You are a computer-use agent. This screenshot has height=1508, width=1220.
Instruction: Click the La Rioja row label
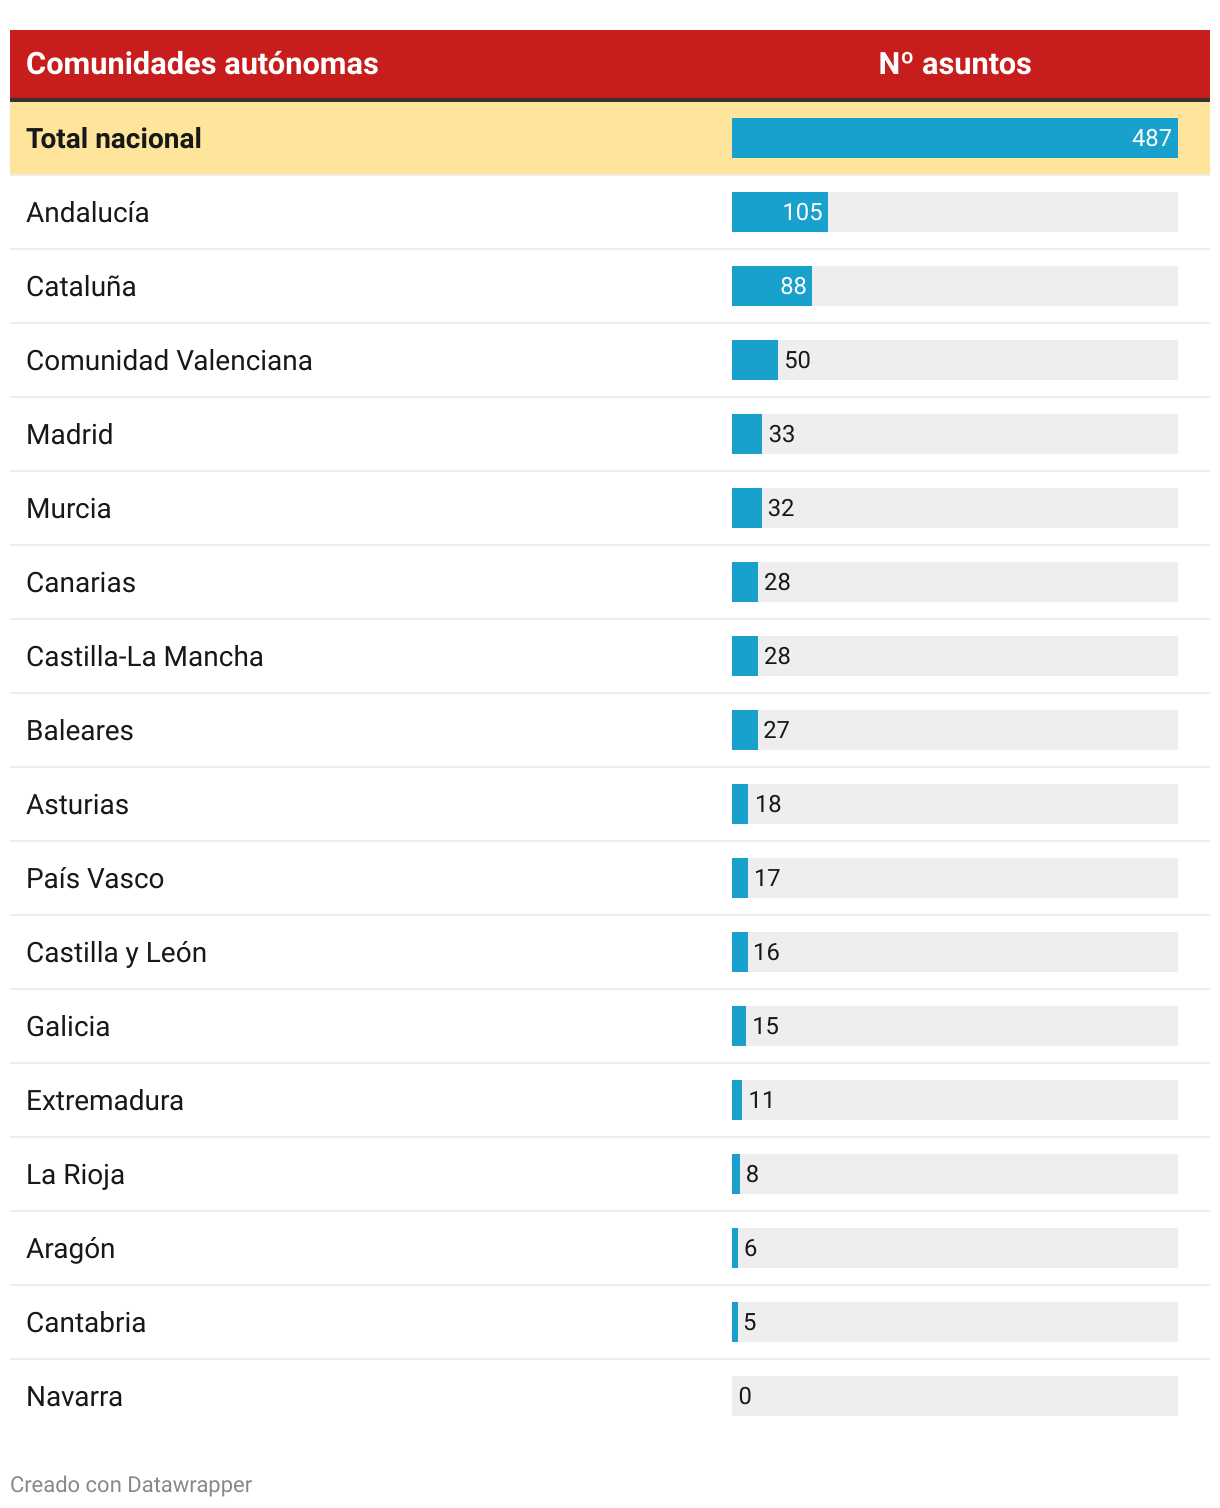point(75,1174)
